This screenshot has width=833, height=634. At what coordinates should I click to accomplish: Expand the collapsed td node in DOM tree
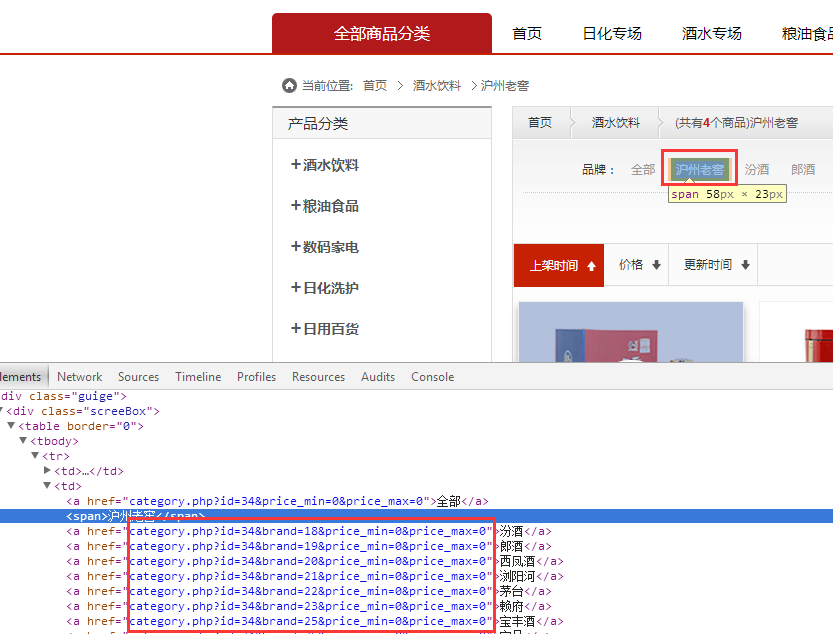coord(47,471)
